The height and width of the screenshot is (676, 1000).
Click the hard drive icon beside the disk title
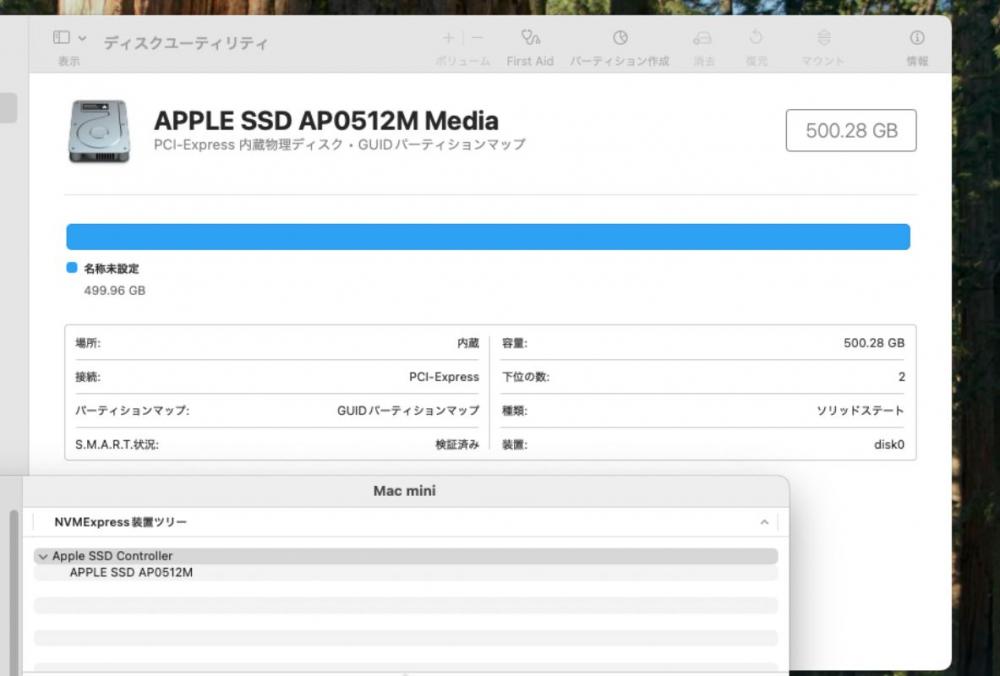pyautogui.click(x=99, y=131)
